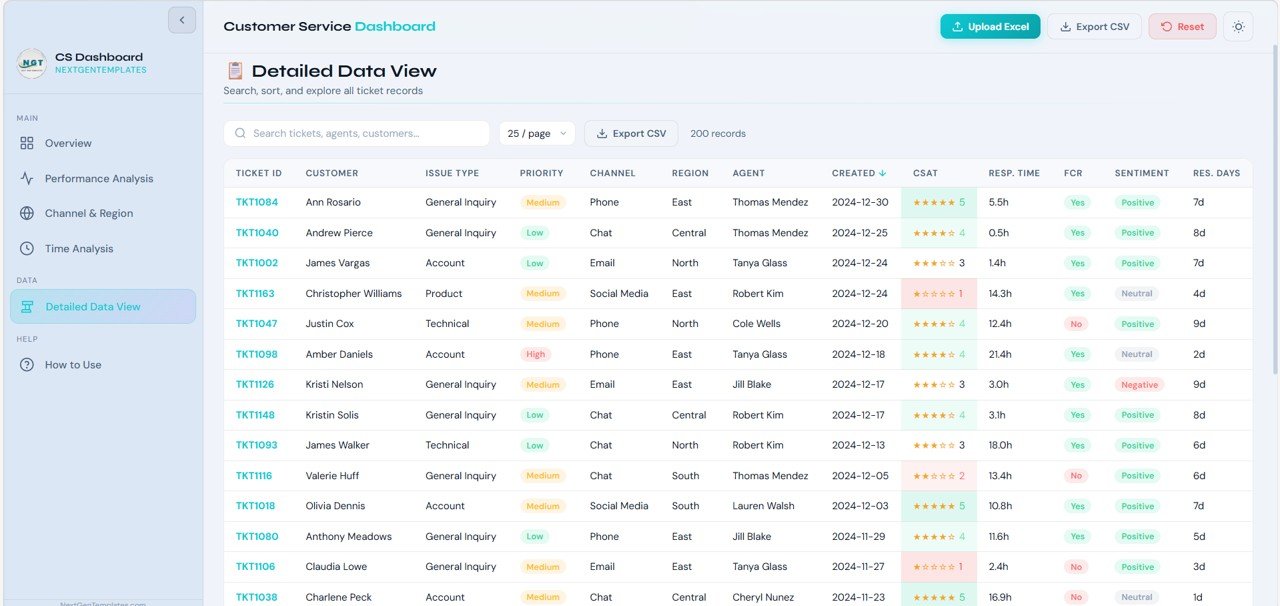
Task: Open help via the How to Use icon
Action: coord(26,365)
